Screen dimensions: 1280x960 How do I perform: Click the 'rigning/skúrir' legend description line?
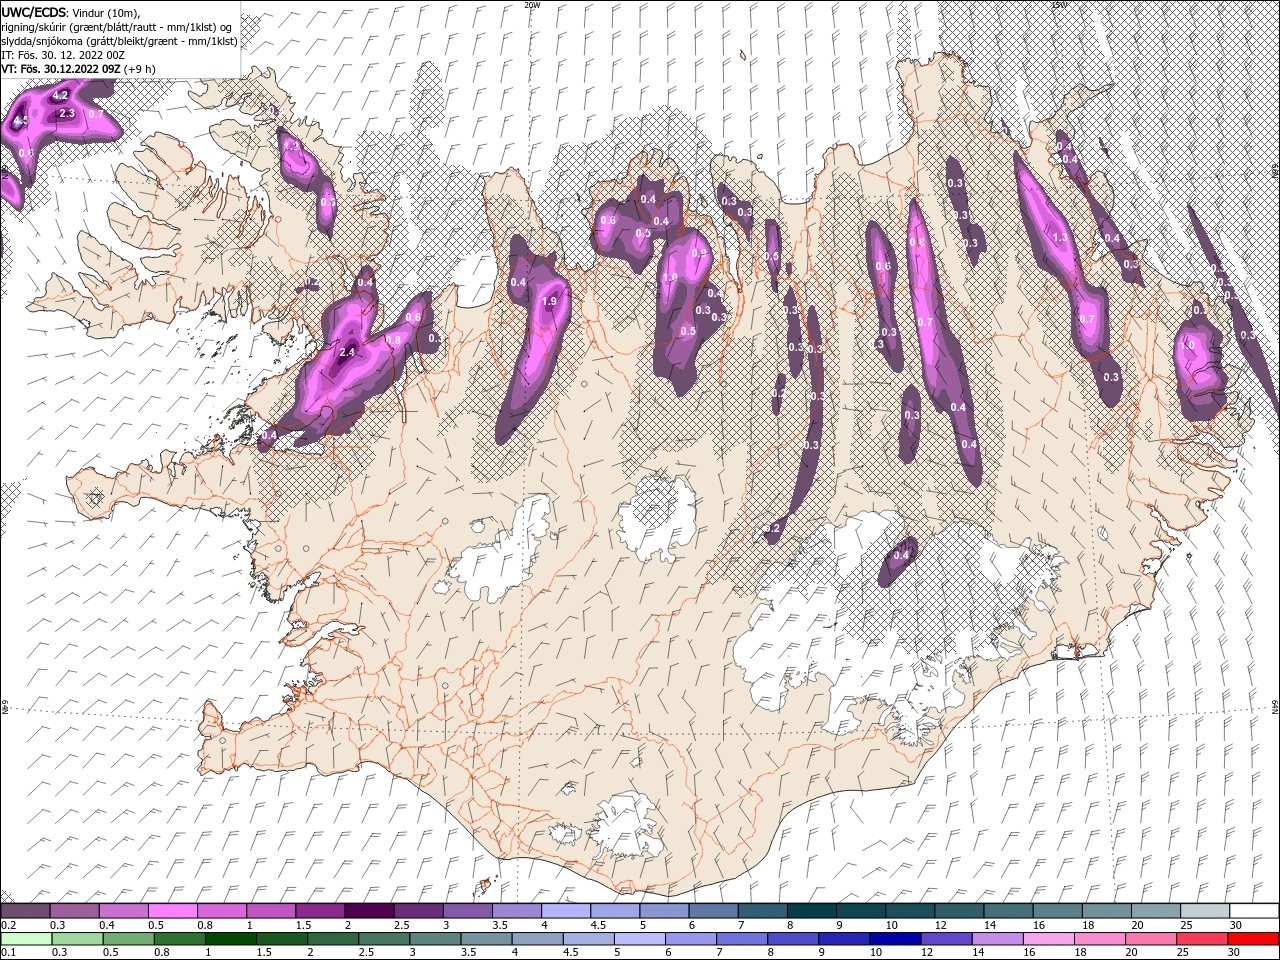pyautogui.click(x=117, y=26)
